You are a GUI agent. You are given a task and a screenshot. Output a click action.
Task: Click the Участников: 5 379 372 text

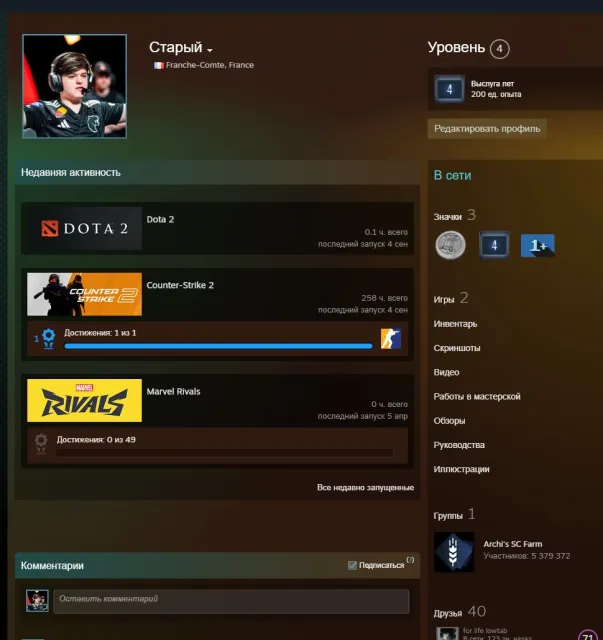point(527,556)
